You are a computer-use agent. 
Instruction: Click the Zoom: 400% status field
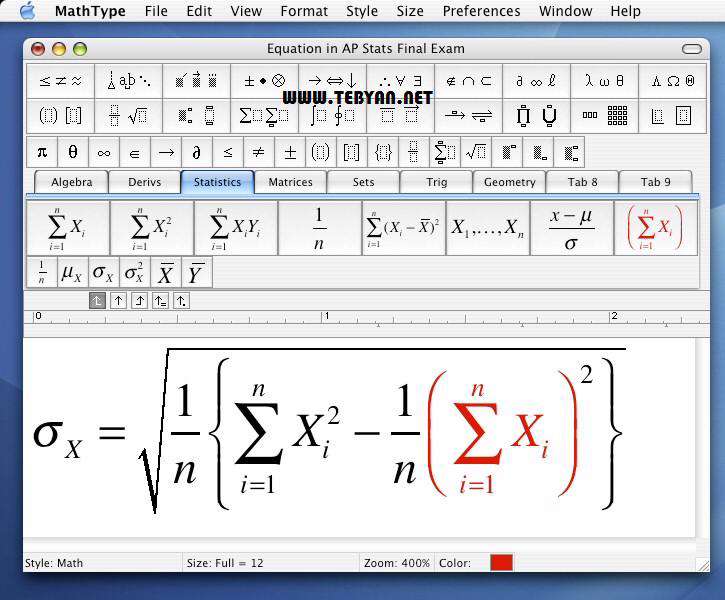(397, 563)
